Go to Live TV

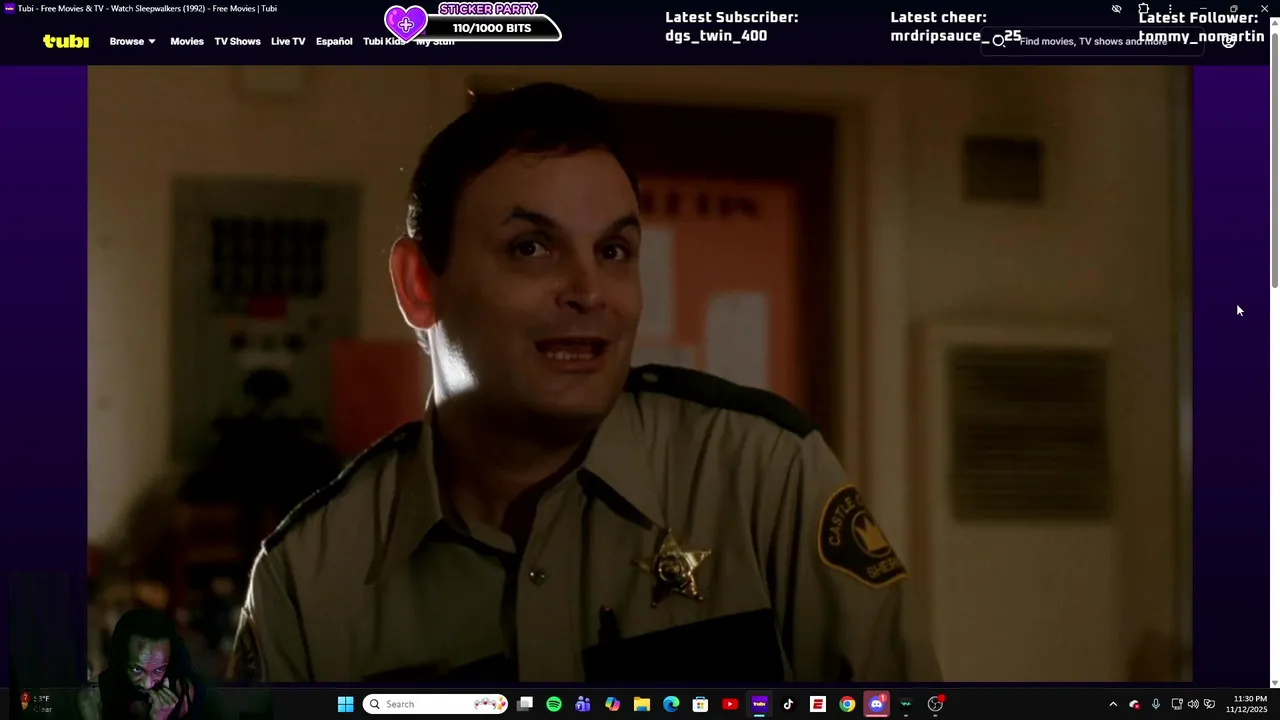[288, 41]
